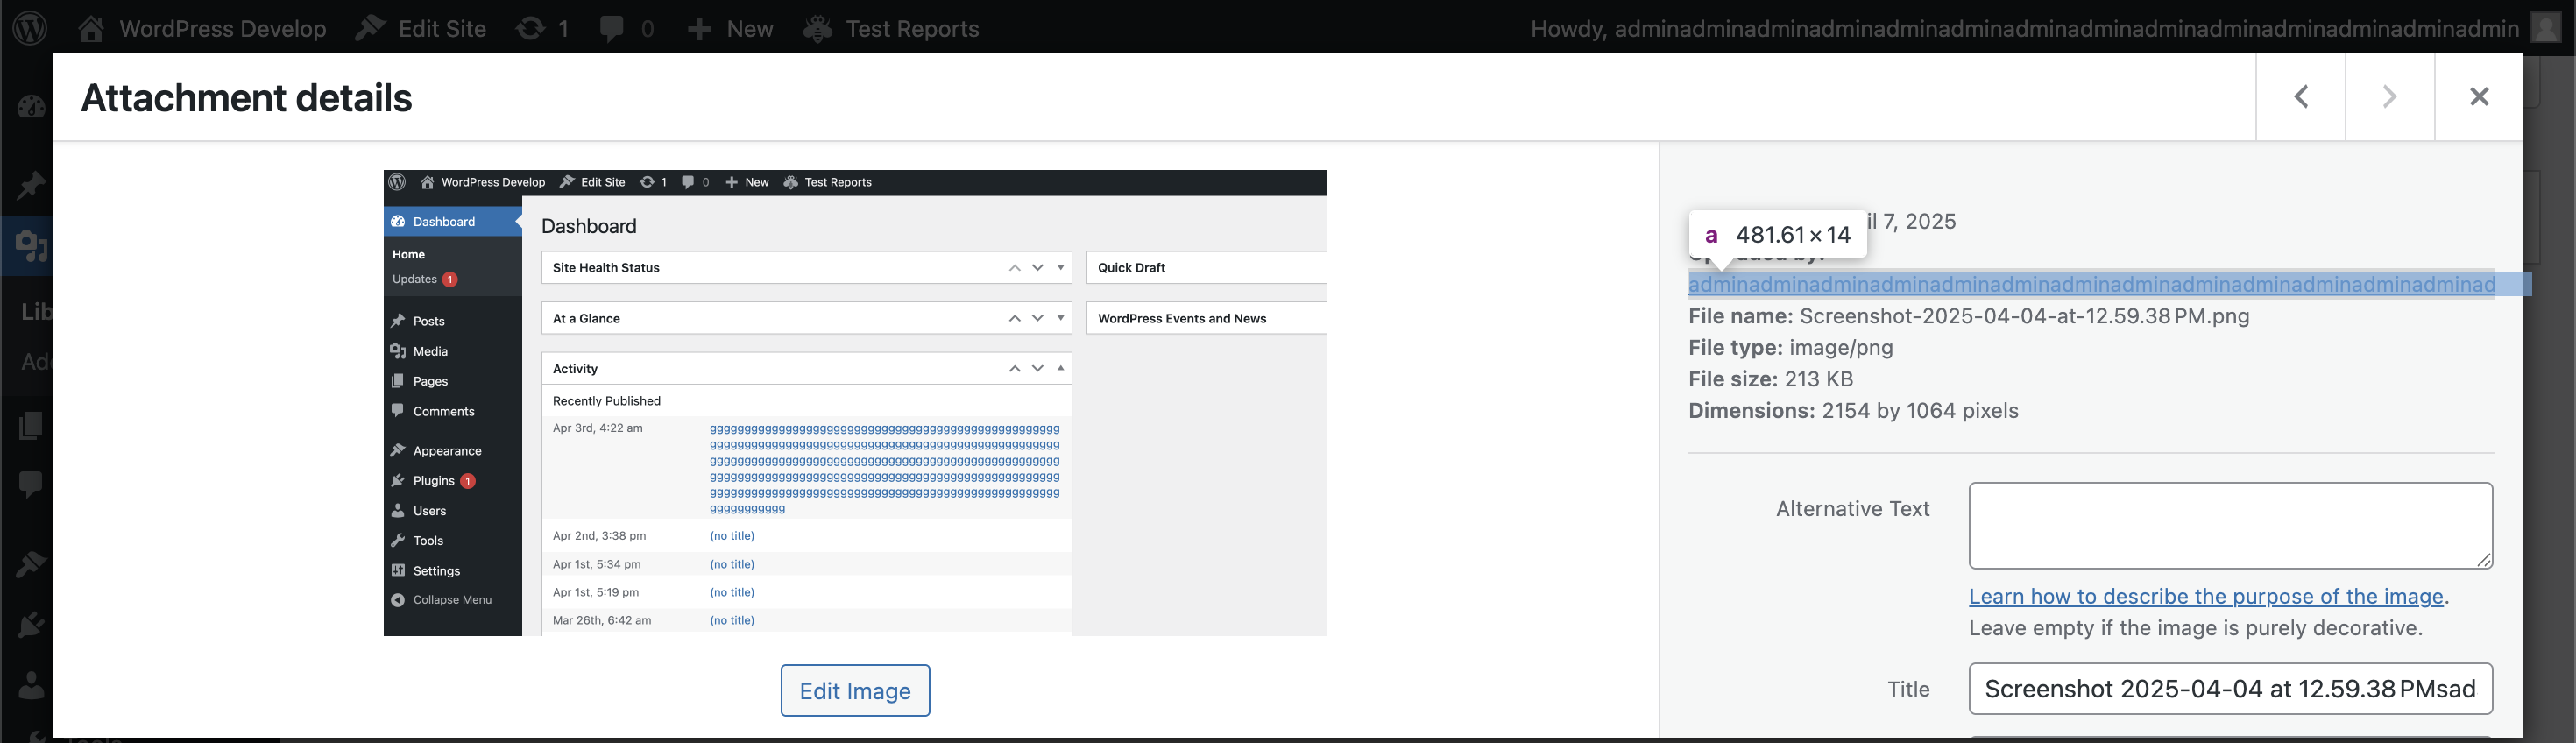Viewport: 2576px width, 743px height.
Task: Click the Title field label
Action: (x=1908, y=689)
